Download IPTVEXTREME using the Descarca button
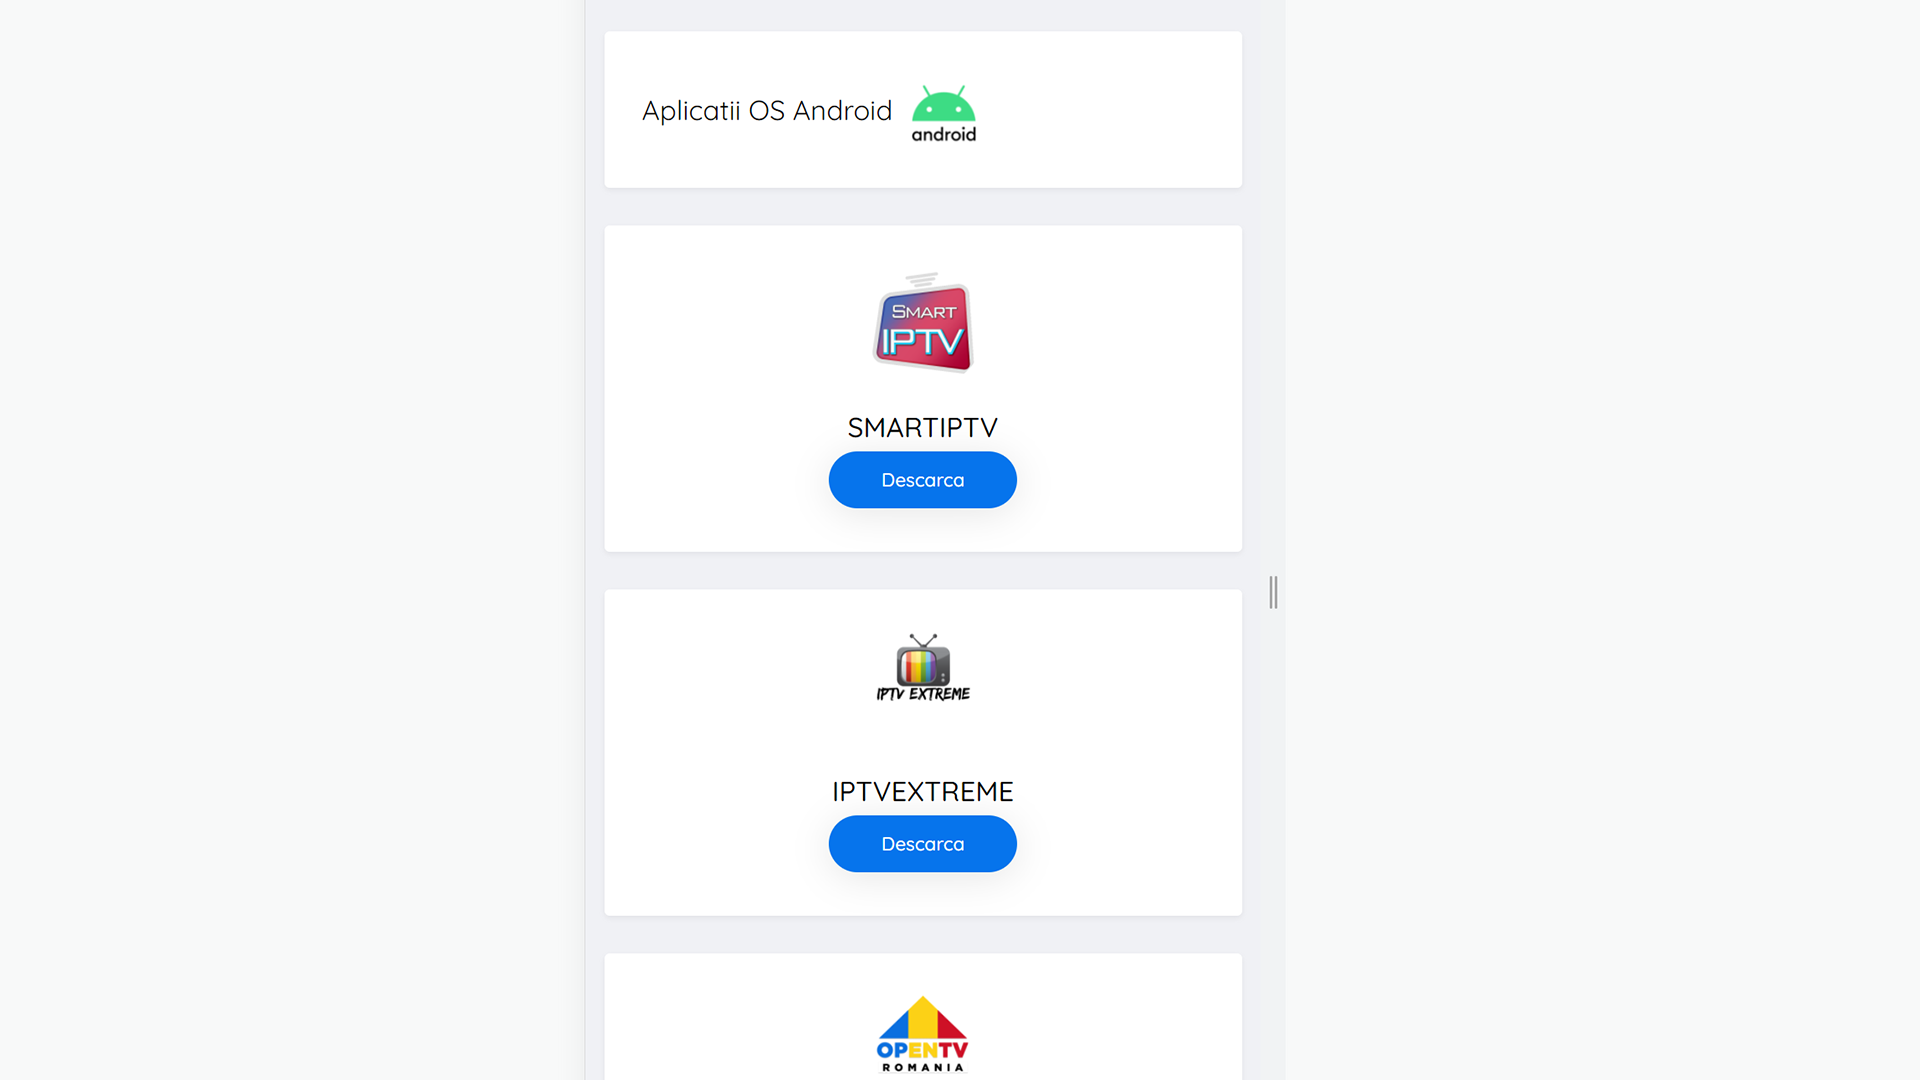Viewport: 1920px width, 1080px height. (x=922, y=844)
